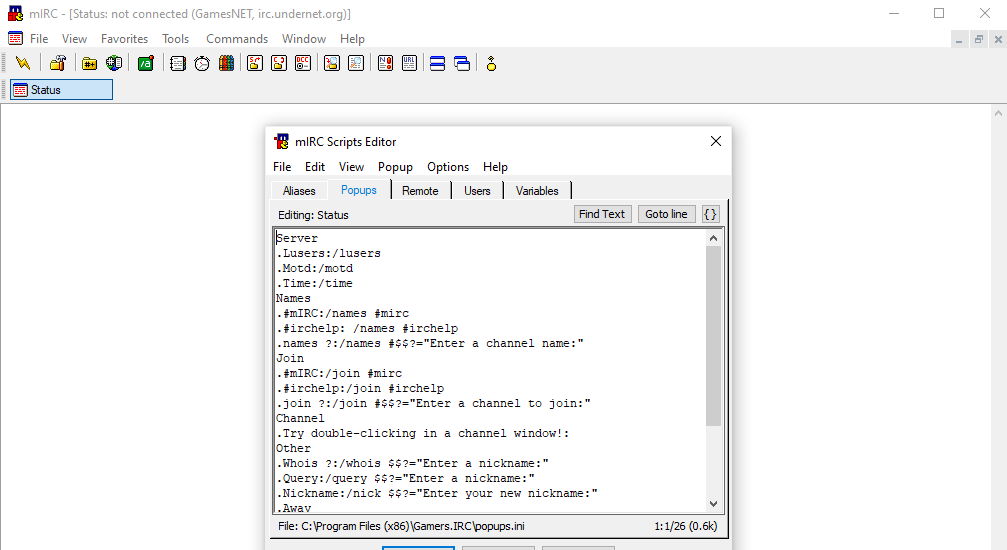Open the Favorites menu

[x=124, y=39]
